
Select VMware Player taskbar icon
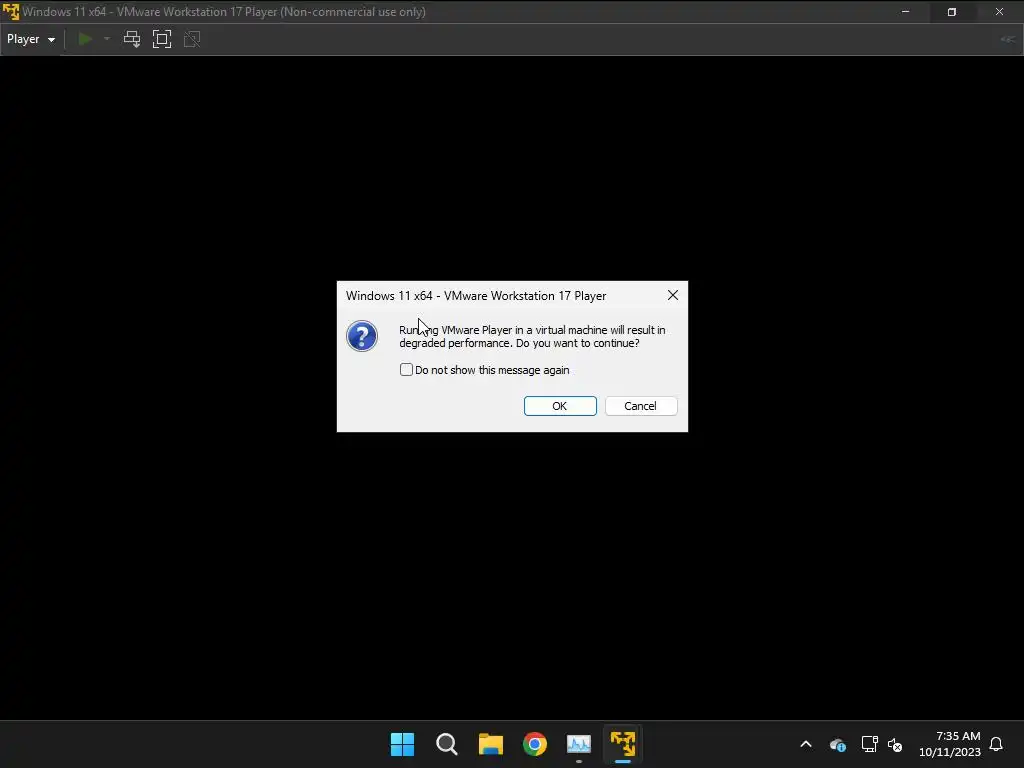coord(623,744)
